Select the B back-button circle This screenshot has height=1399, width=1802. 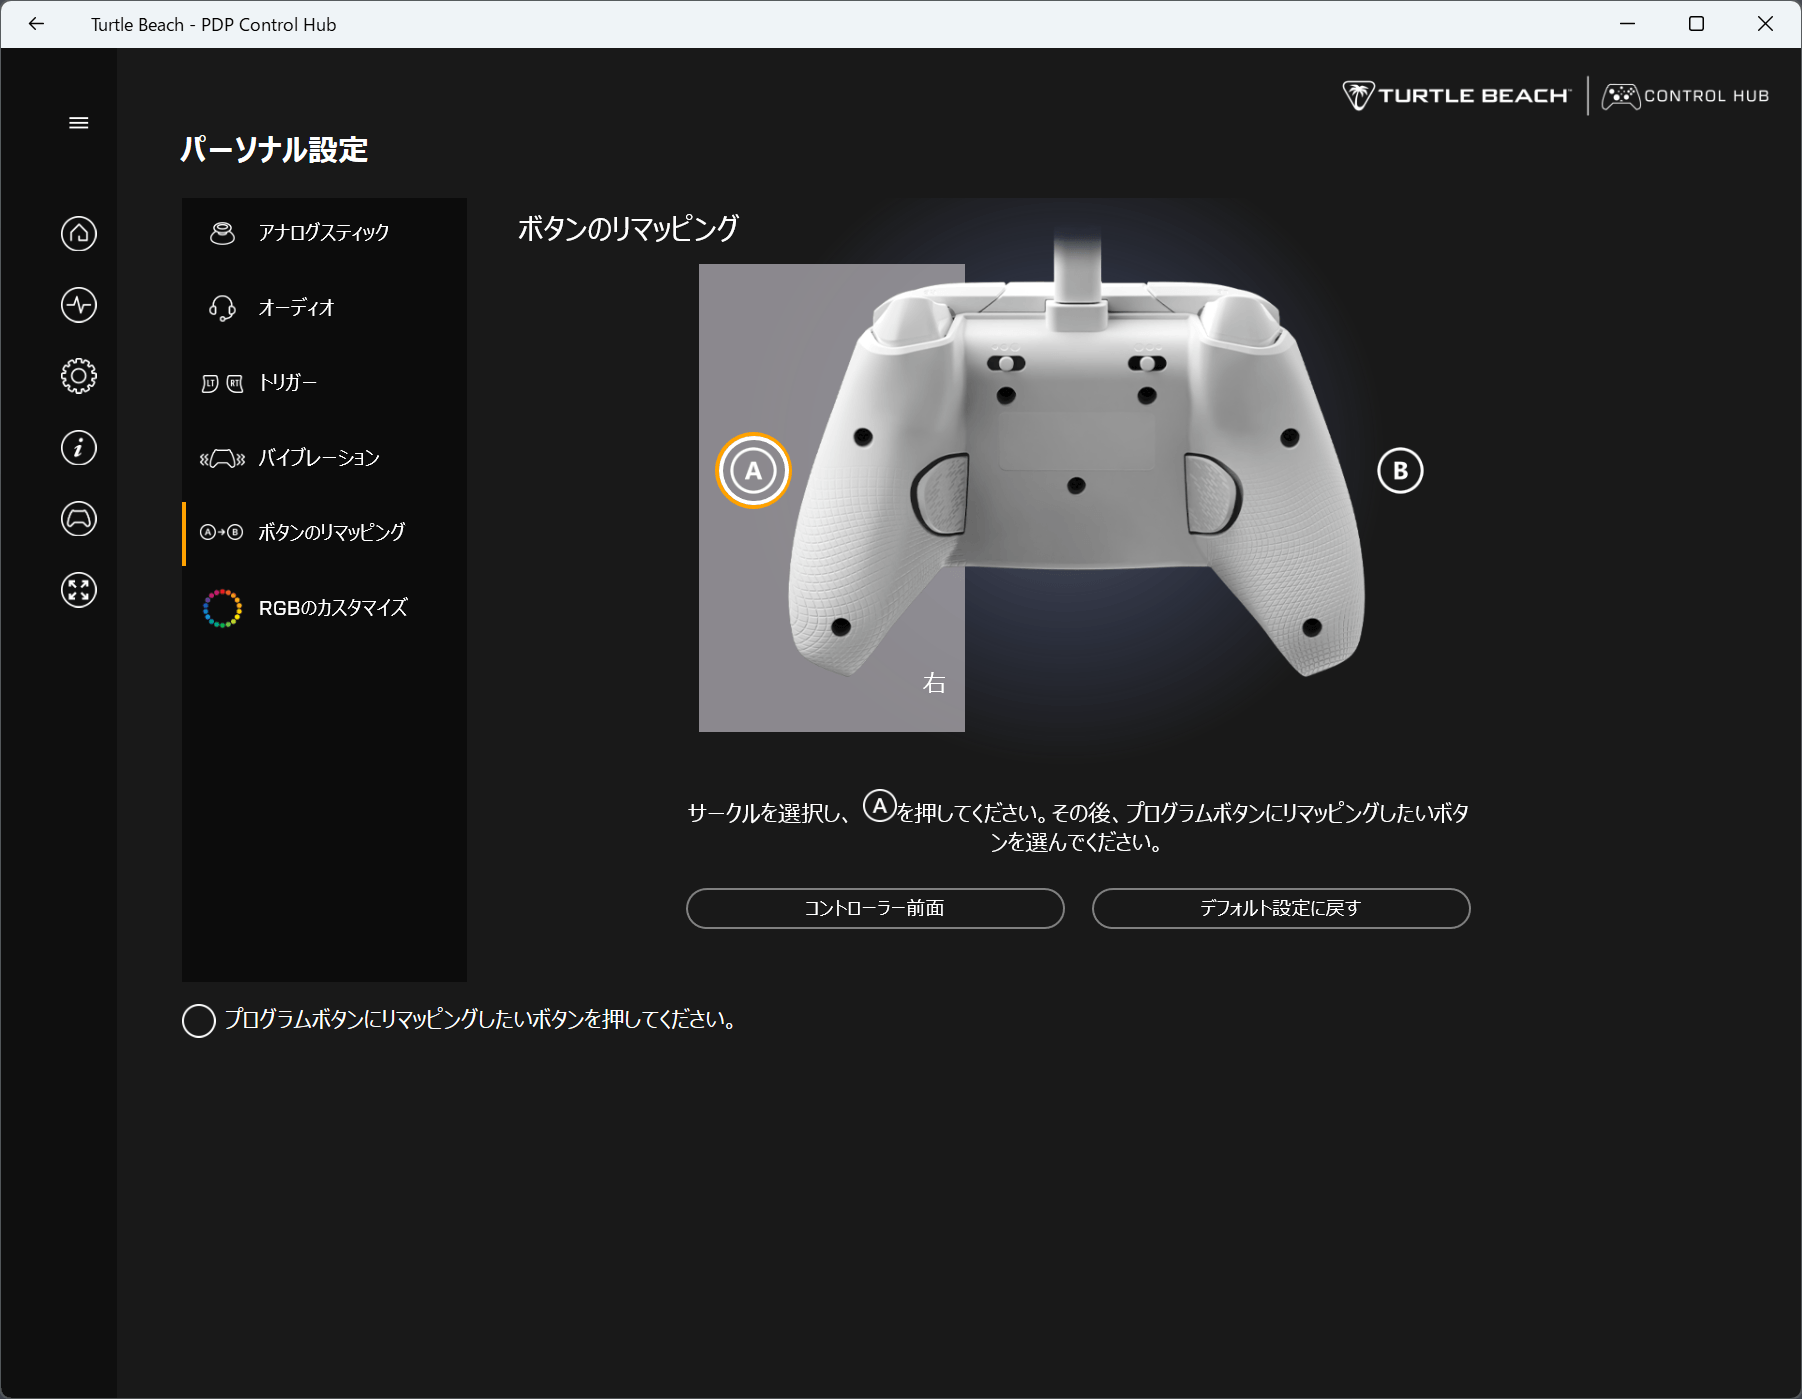[x=1399, y=471]
